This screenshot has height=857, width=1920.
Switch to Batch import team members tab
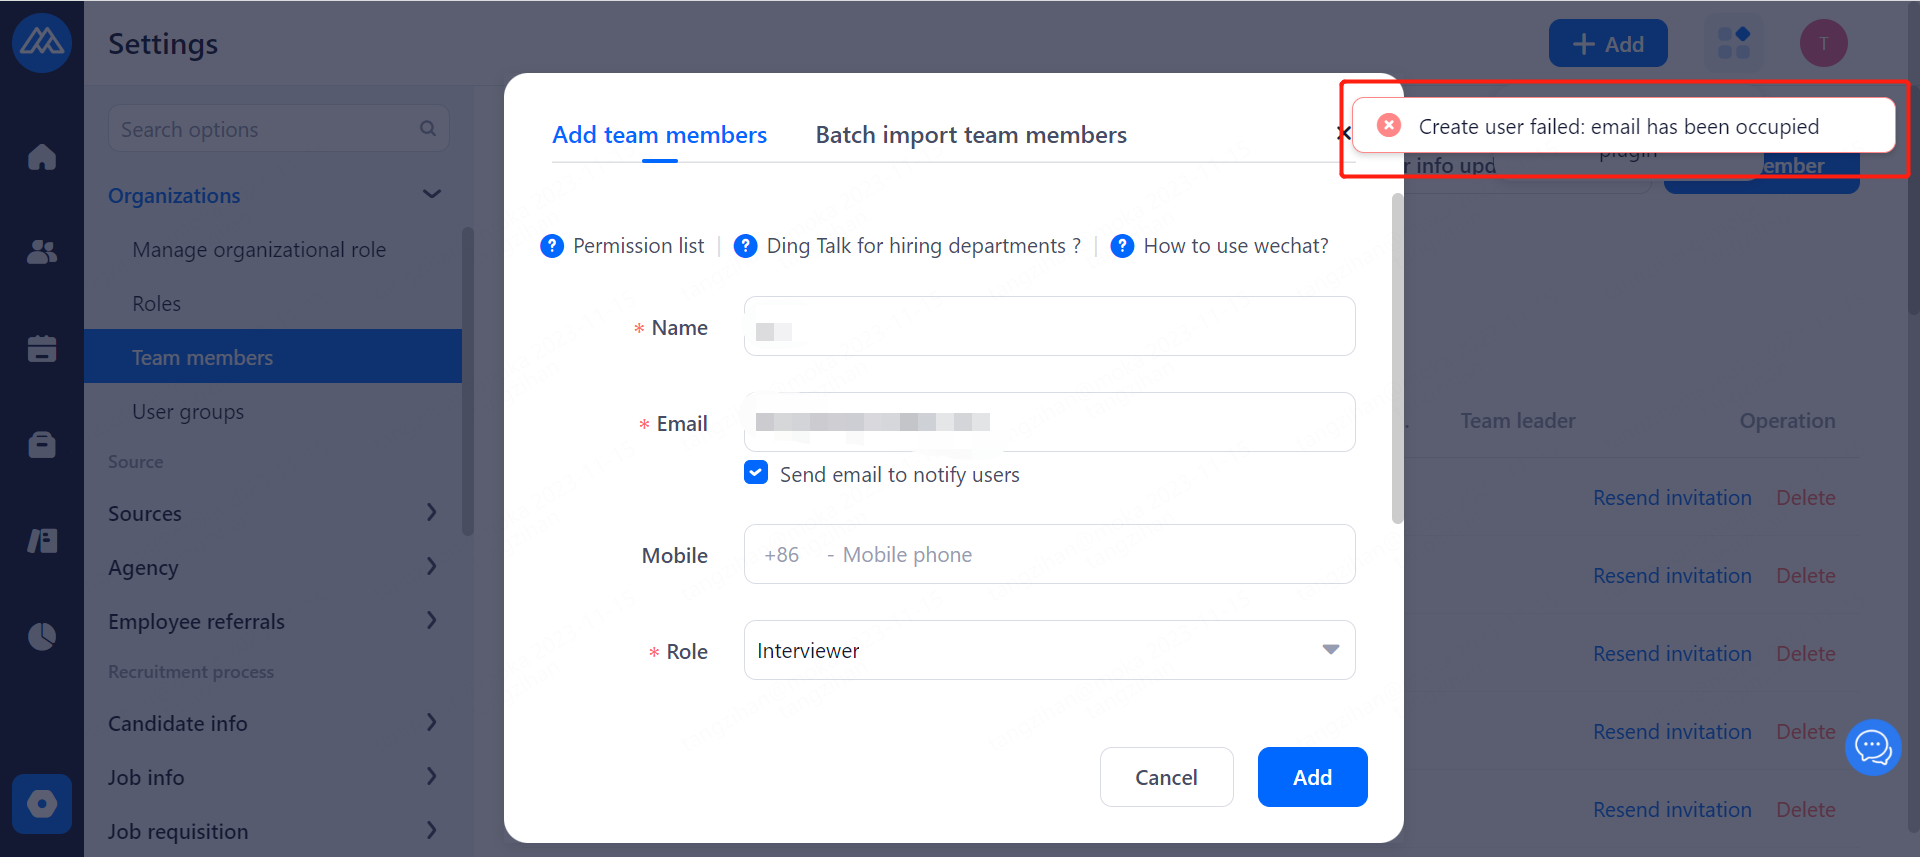pyautogui.click(x=971, y=135)
